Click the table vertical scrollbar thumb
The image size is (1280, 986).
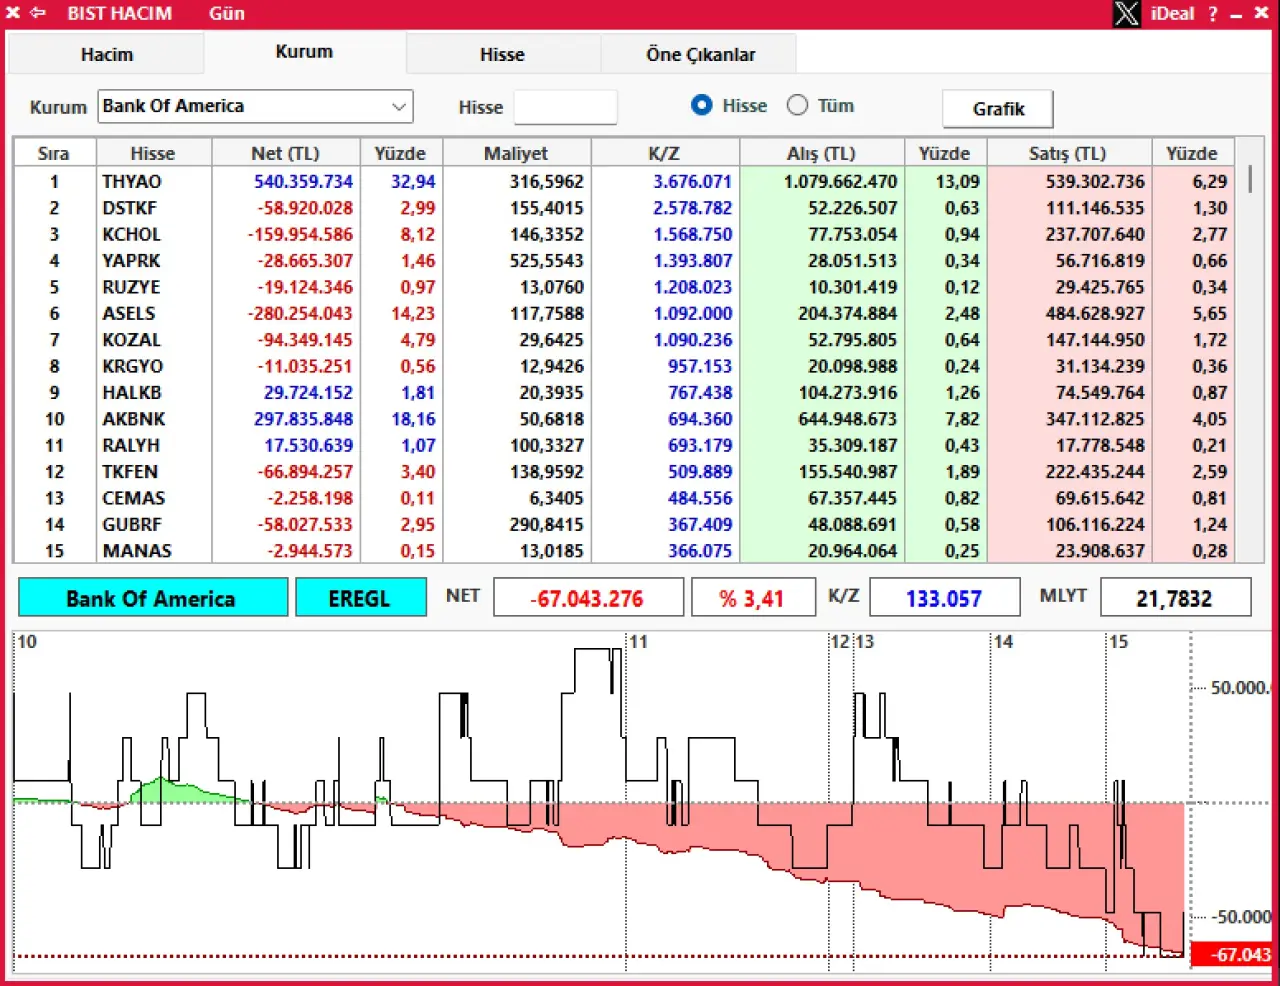coord(1250,180)
